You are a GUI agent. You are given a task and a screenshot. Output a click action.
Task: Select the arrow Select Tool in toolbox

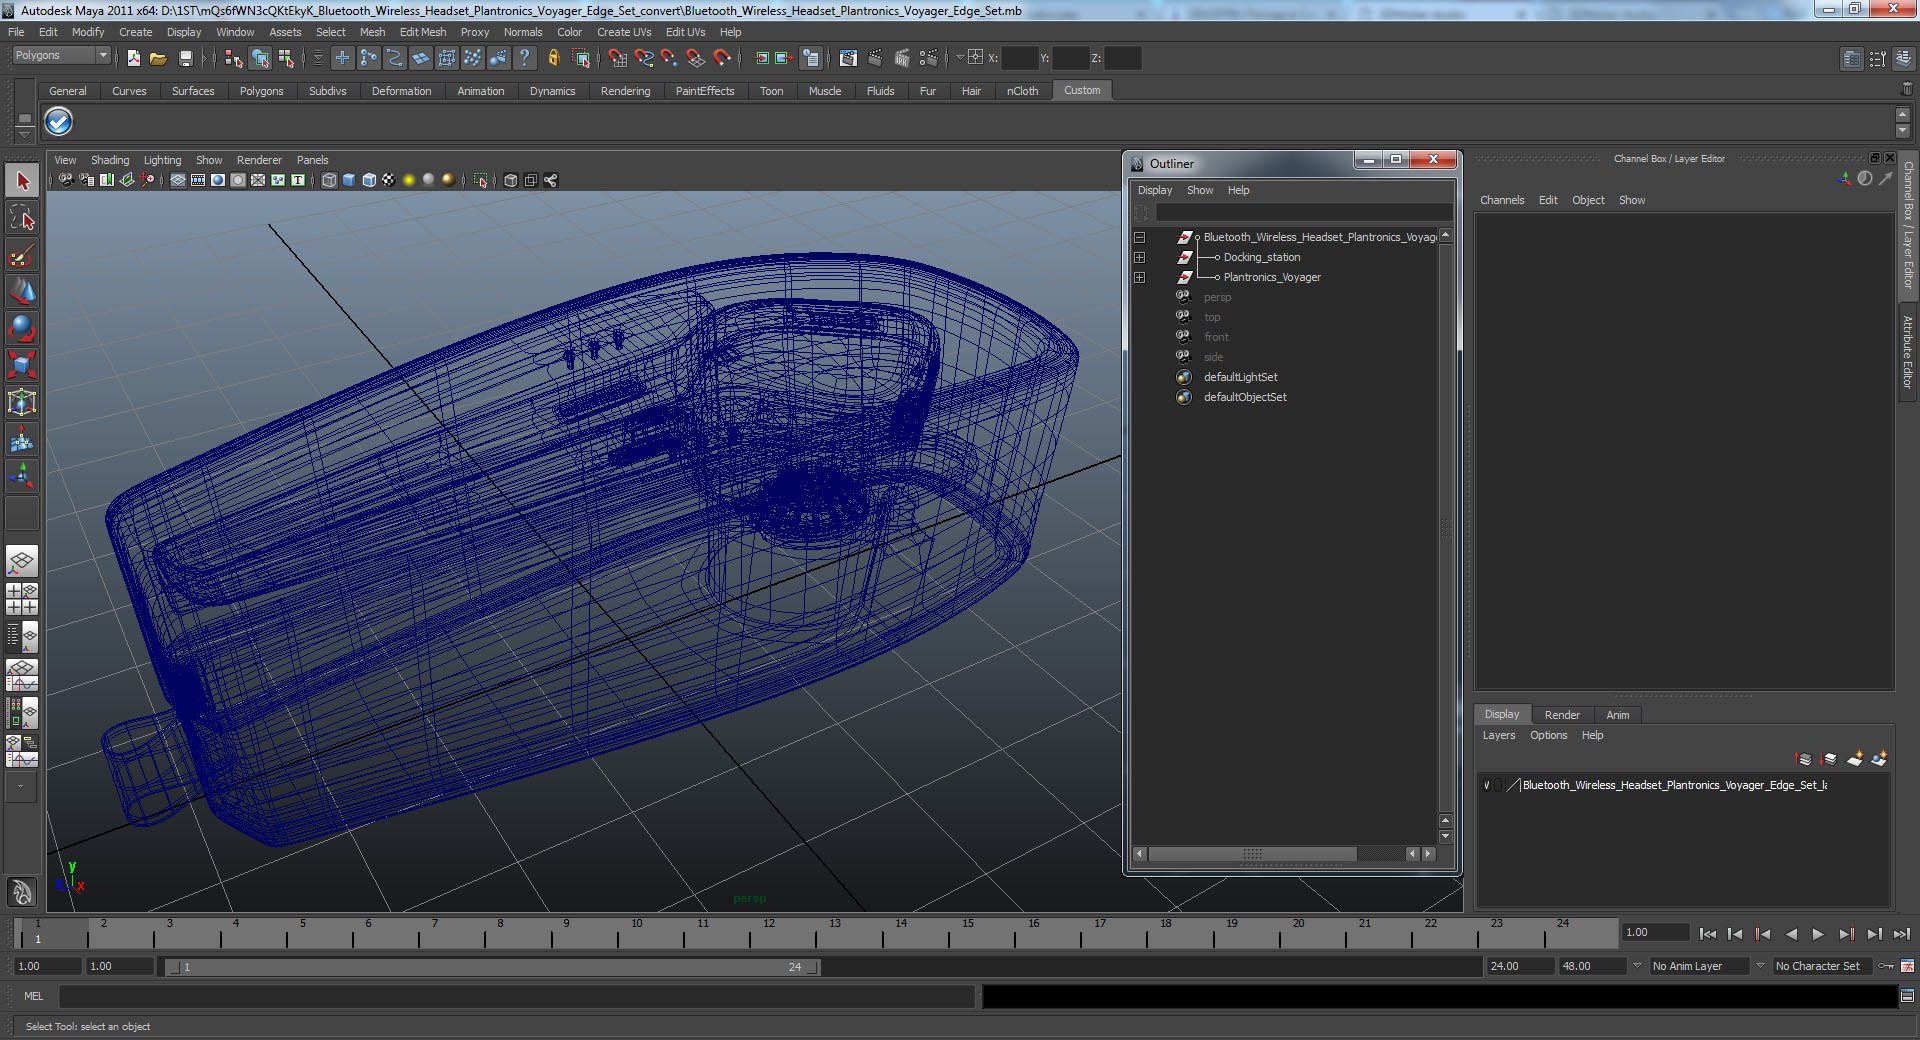pos(22,181)
